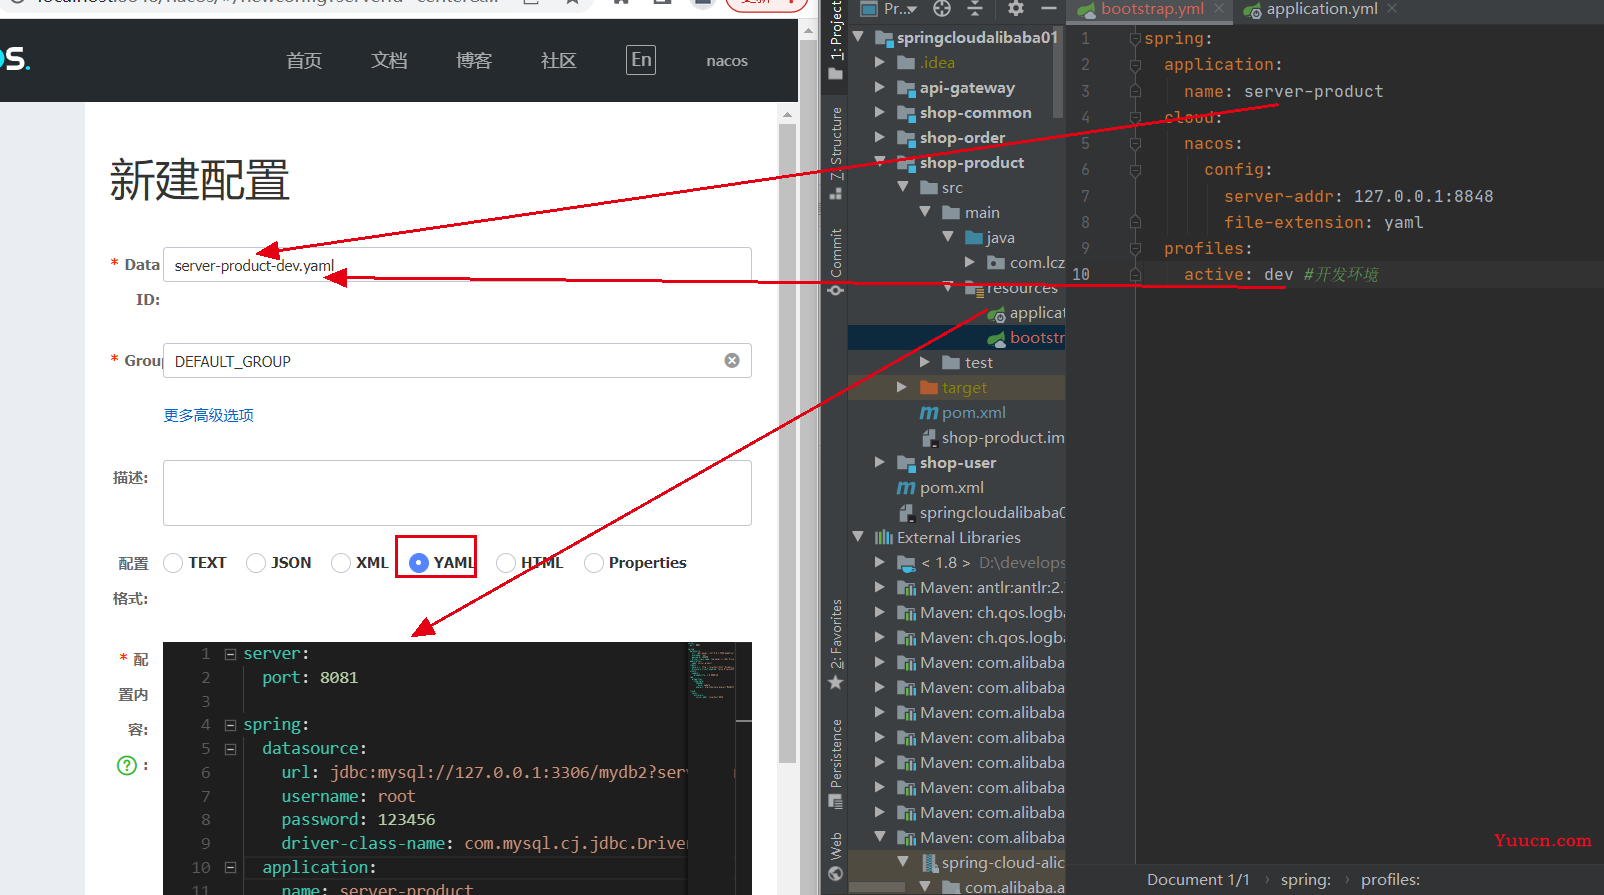Close the application.yml editor tab
1604x895 pixels.
1392,9
